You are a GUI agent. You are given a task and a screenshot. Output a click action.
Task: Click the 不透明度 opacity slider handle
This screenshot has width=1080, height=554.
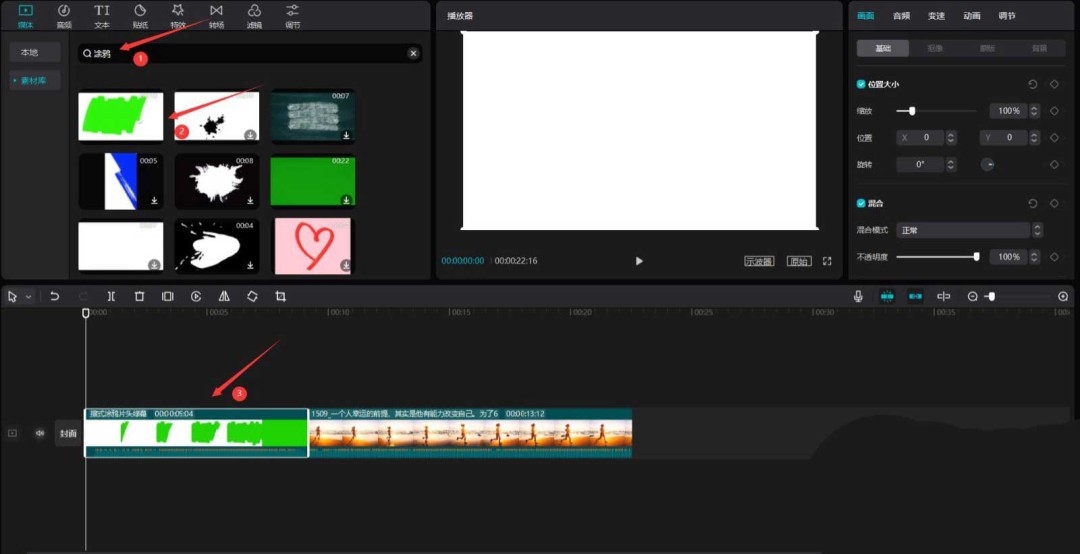click(x=976, y=257)
